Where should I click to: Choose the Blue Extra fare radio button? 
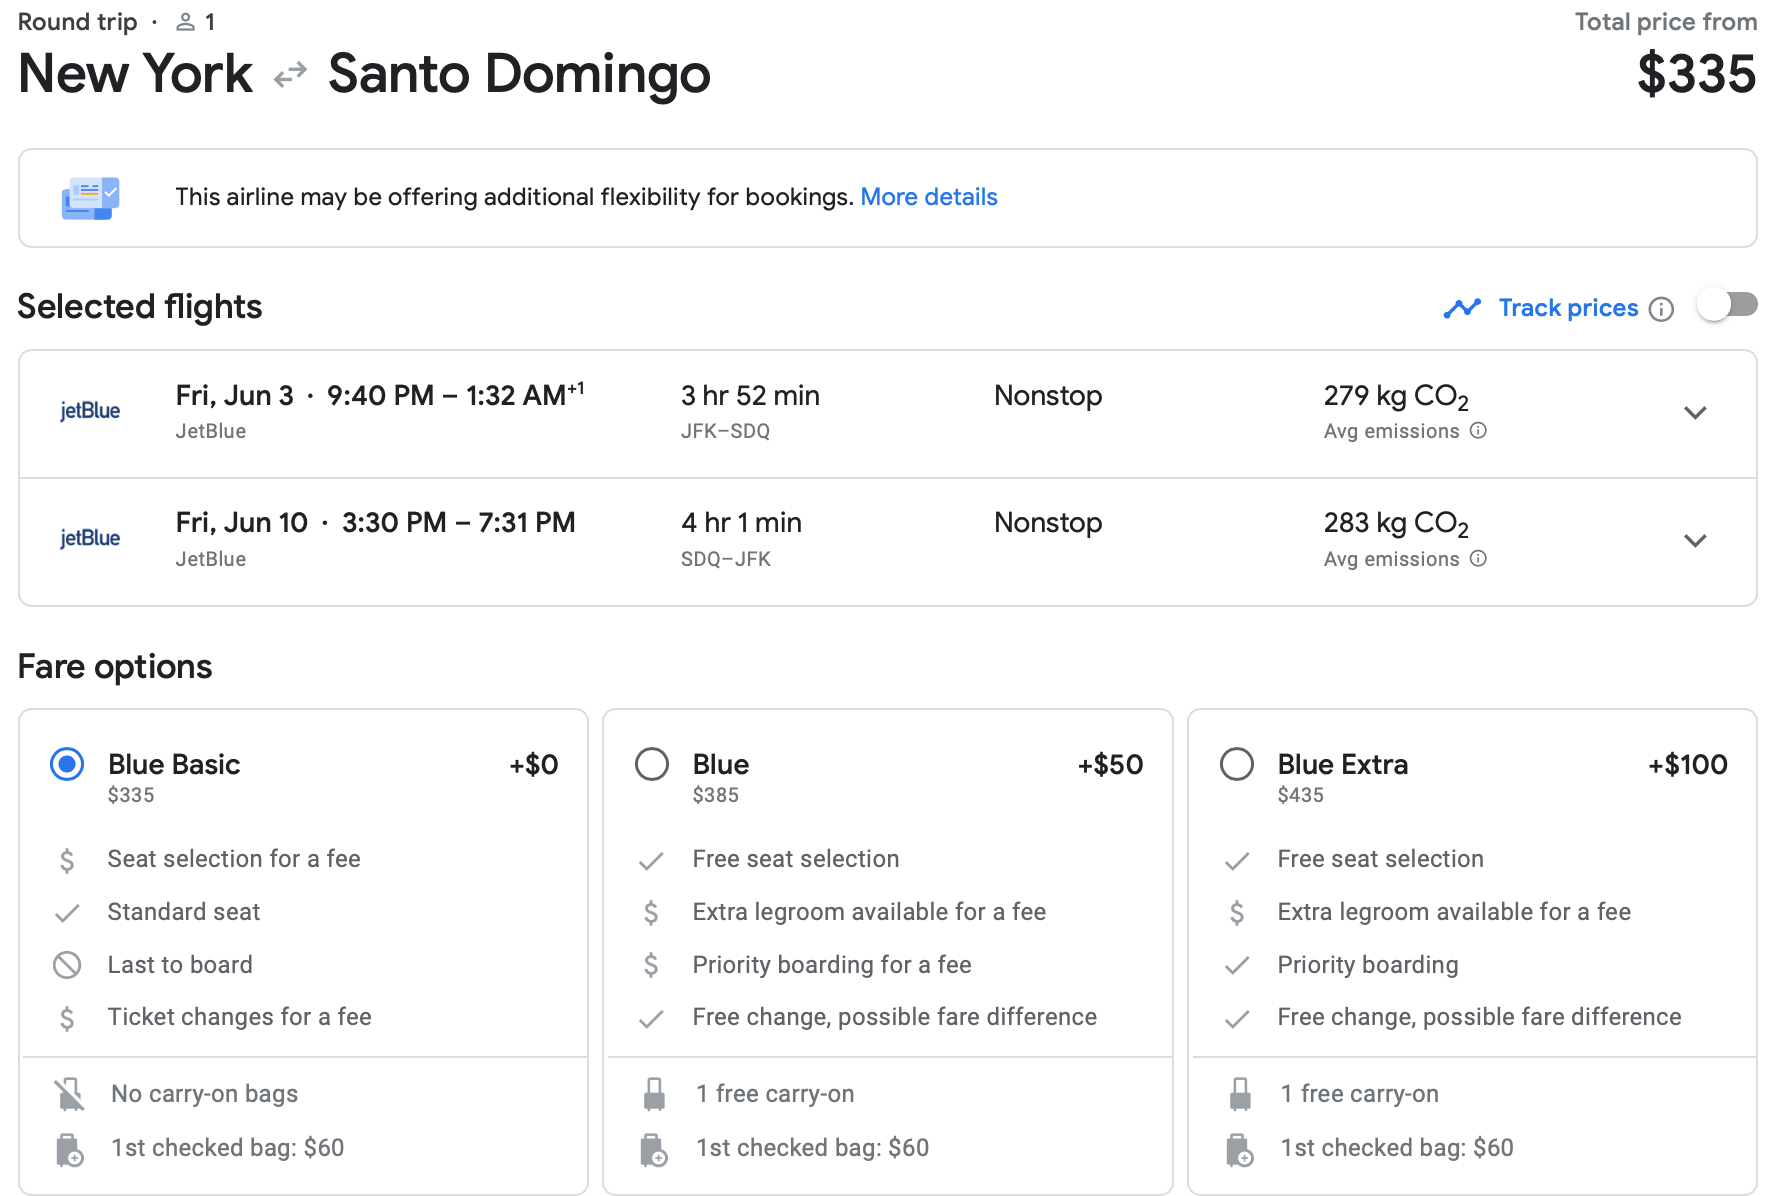pyautogui.click(x=1237, y=765)
